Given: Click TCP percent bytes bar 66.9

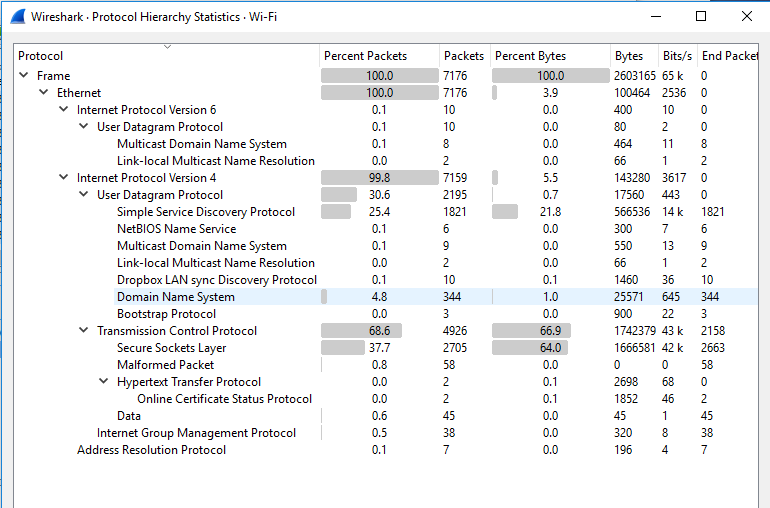Looking at the screenshot, I should coord(531,331).
